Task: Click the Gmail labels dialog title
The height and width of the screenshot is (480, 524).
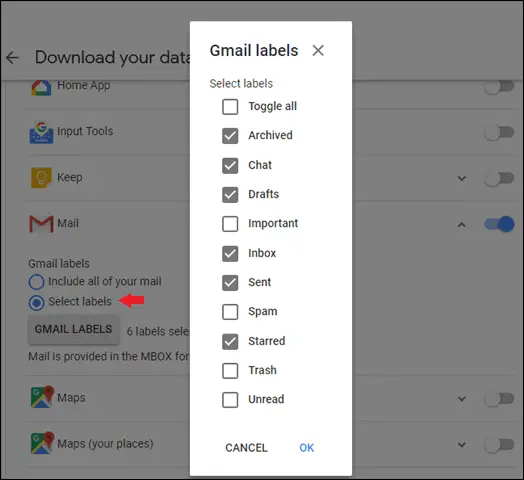Action: [254, 51]
